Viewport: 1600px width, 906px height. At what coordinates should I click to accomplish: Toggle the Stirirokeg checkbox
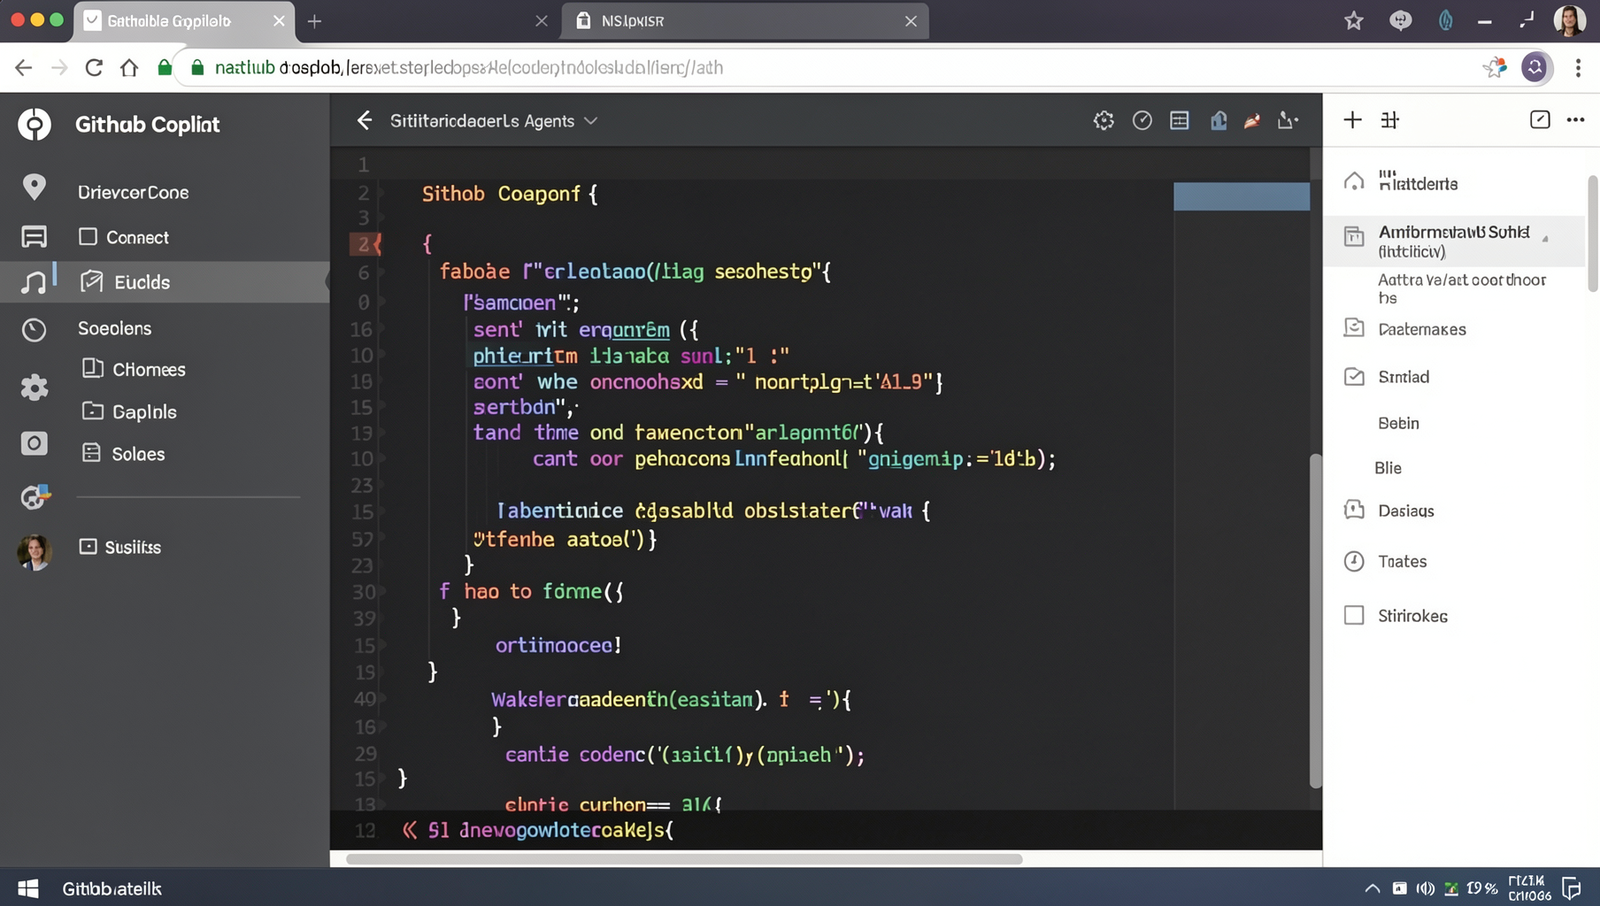point(1354,615)
